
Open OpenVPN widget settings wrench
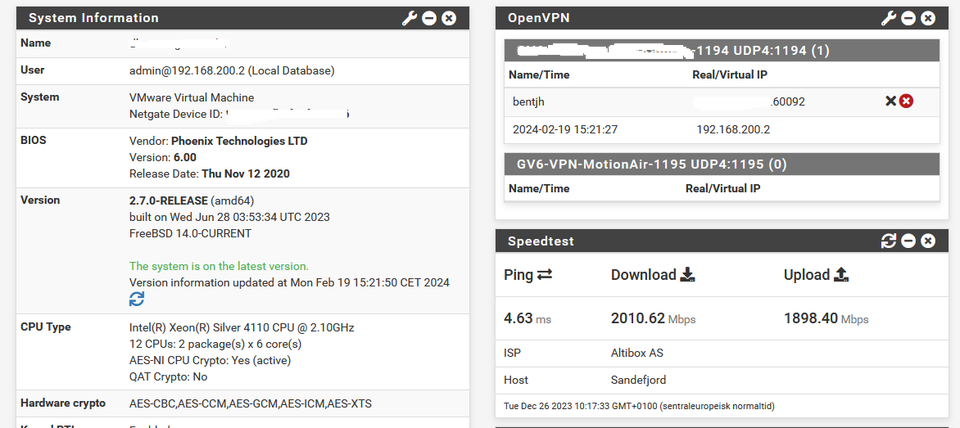coord(888,18)
